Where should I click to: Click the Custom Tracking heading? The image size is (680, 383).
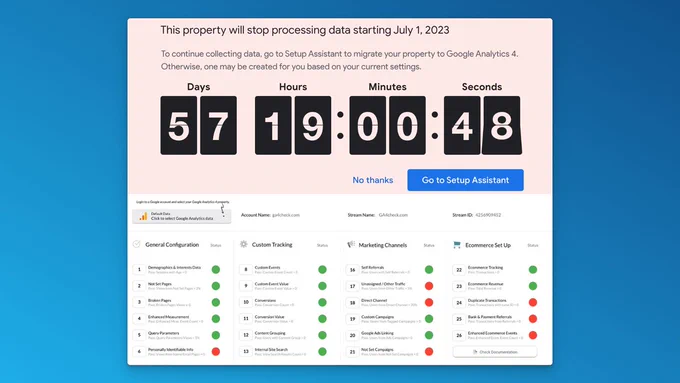[272, 245]
